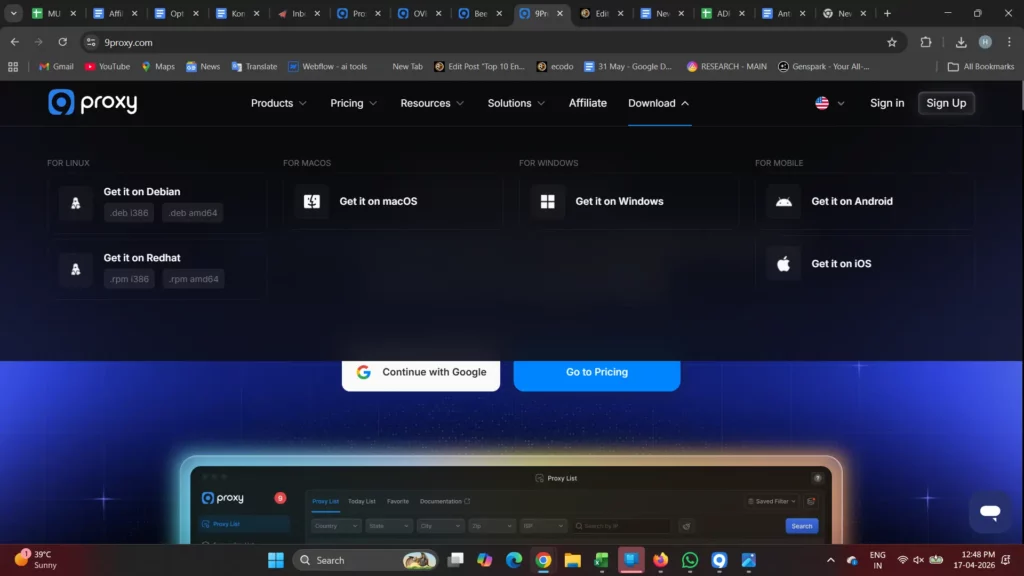The height and width of the screenshot is (576, 1024).
Task: Reload the current page
Action: [63, 42]
